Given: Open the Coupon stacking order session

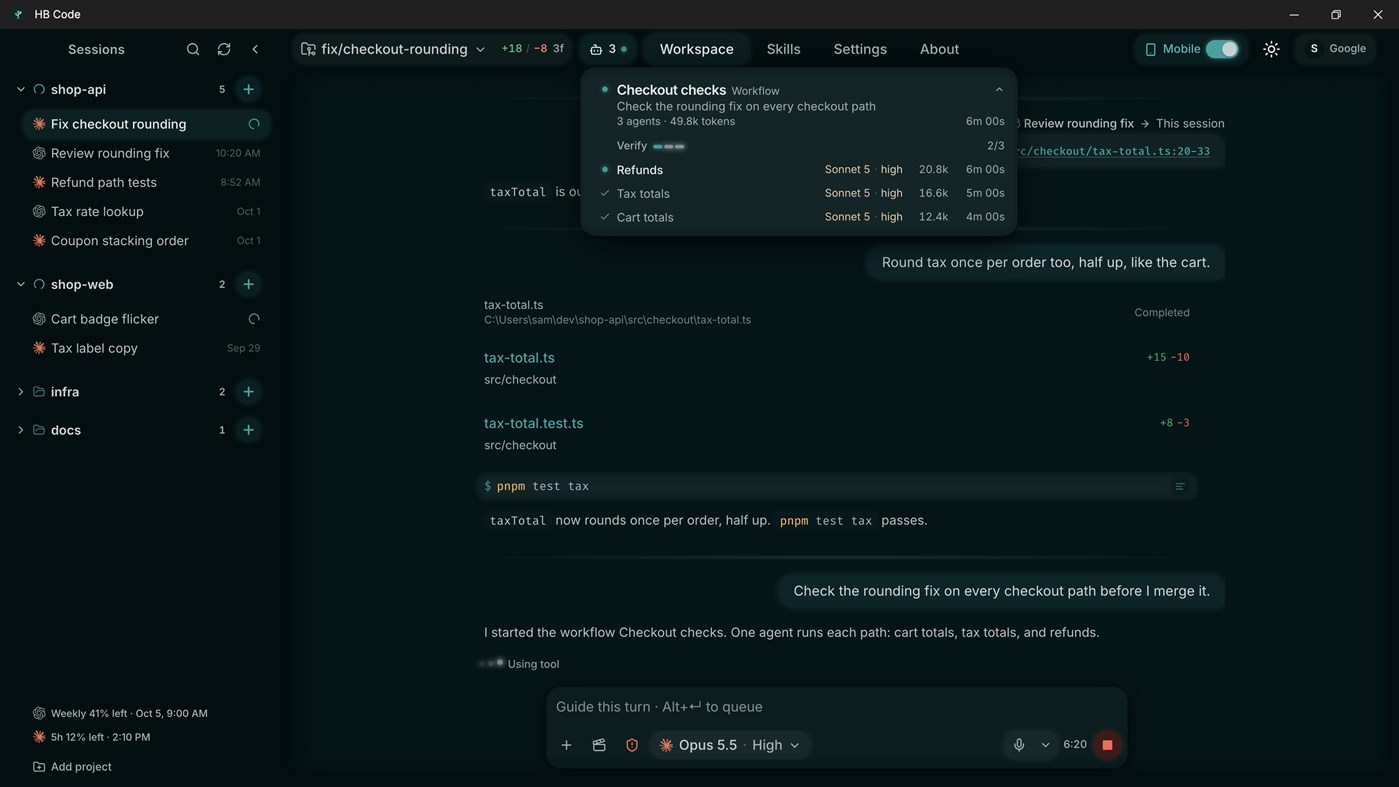Looking at the screenshot, I should tap(146, 241).
